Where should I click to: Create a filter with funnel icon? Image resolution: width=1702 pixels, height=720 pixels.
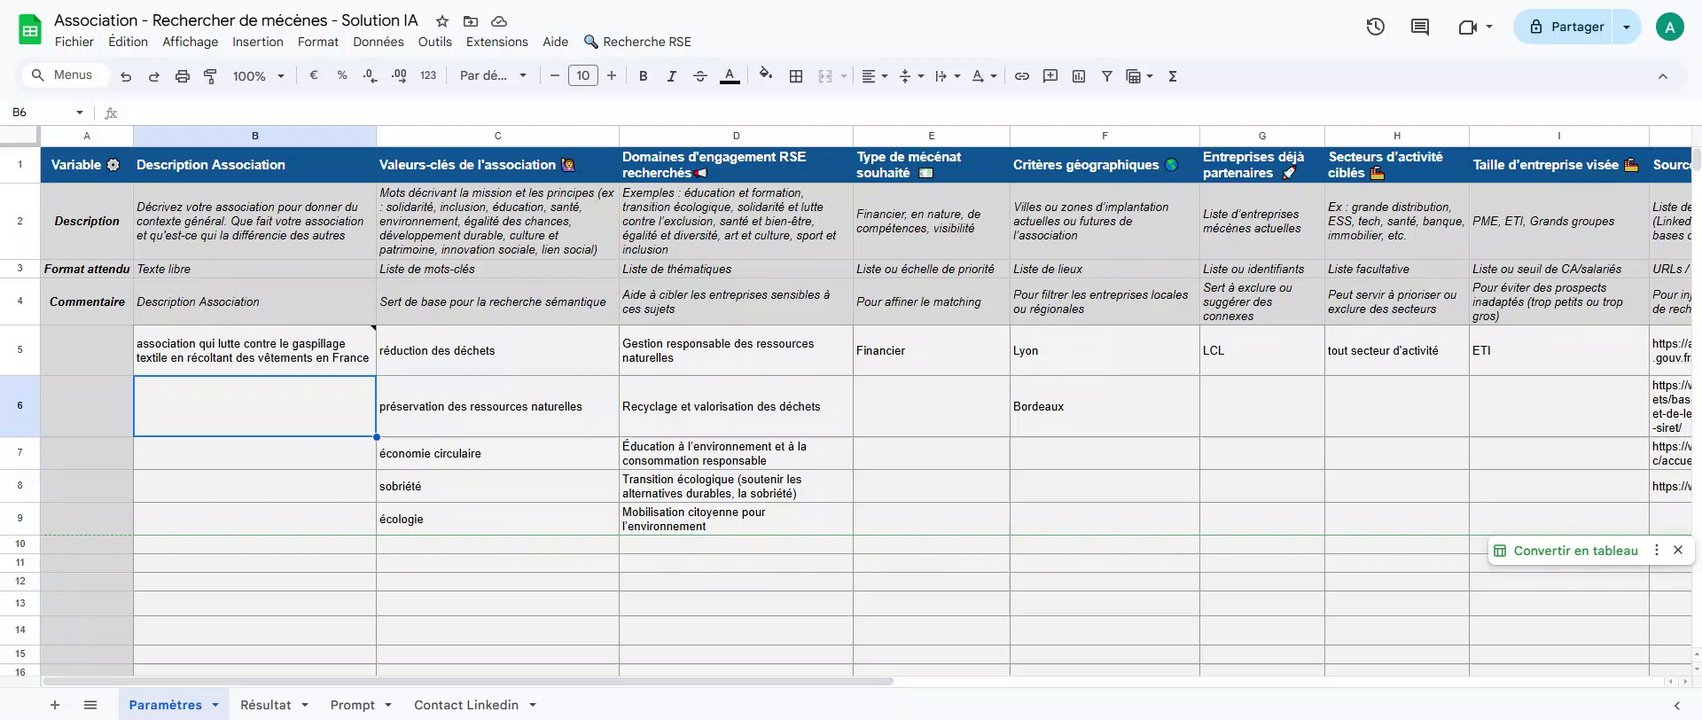pos(1107,76)
